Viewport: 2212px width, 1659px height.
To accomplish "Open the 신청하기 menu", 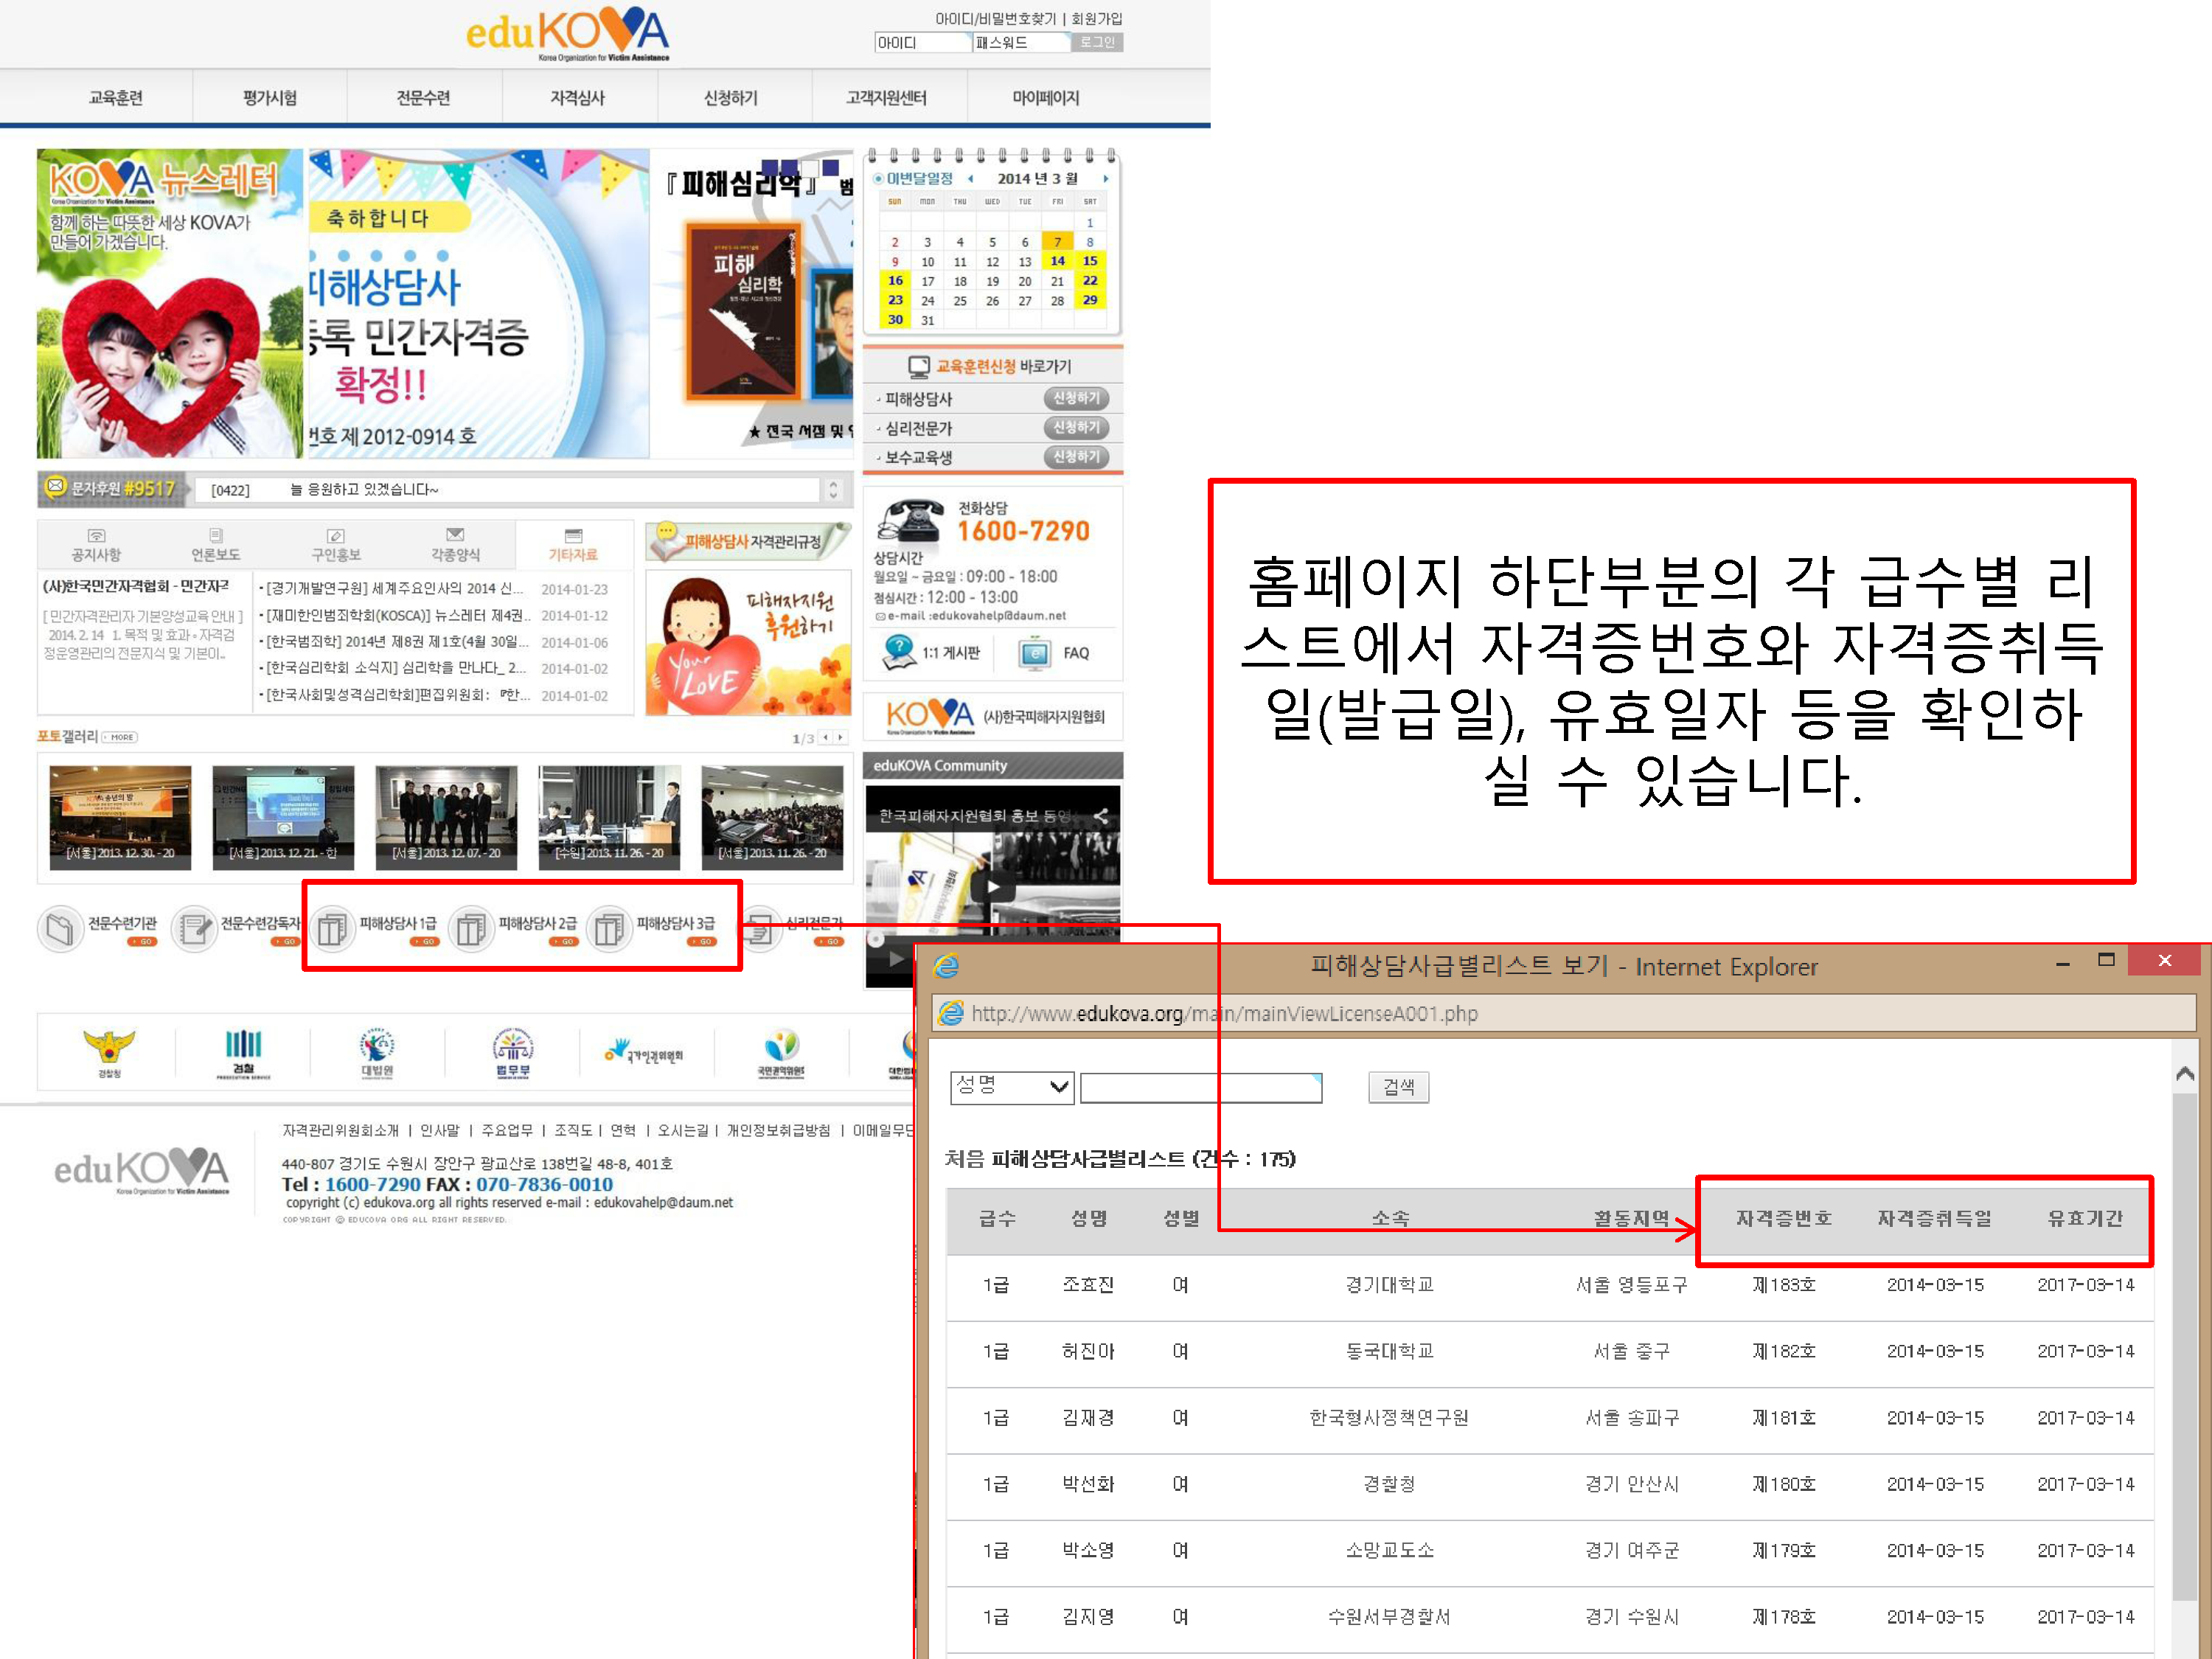I will point(731,98).
